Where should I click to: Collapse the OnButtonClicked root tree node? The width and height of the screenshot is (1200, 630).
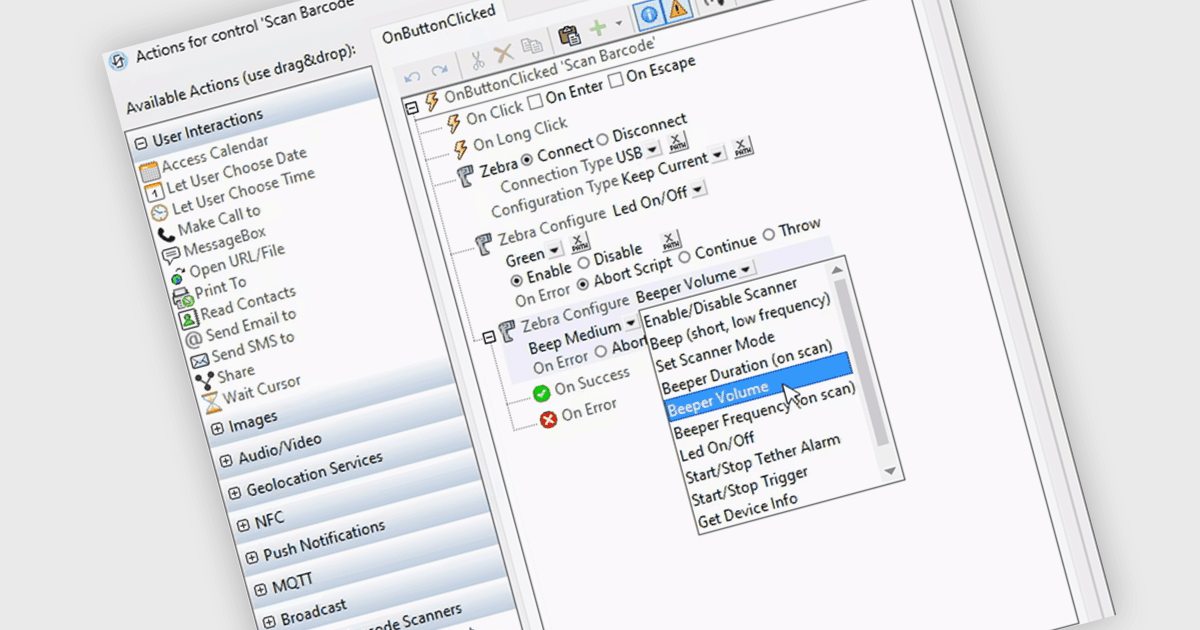pos(411,107)
